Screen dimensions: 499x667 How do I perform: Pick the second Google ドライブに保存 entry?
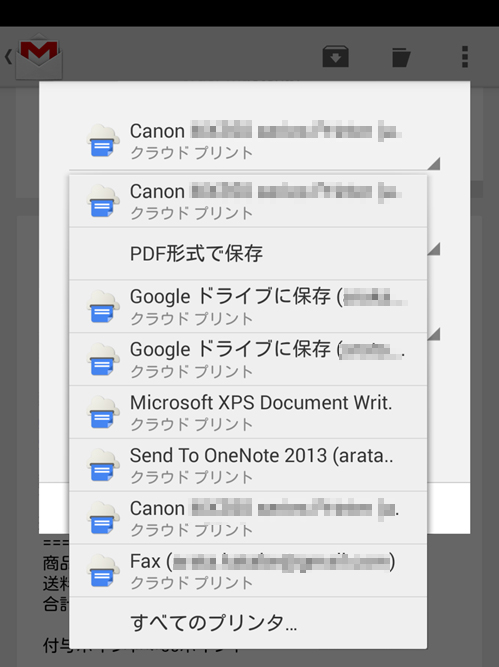pyautogui.click(x=248, y=359)
